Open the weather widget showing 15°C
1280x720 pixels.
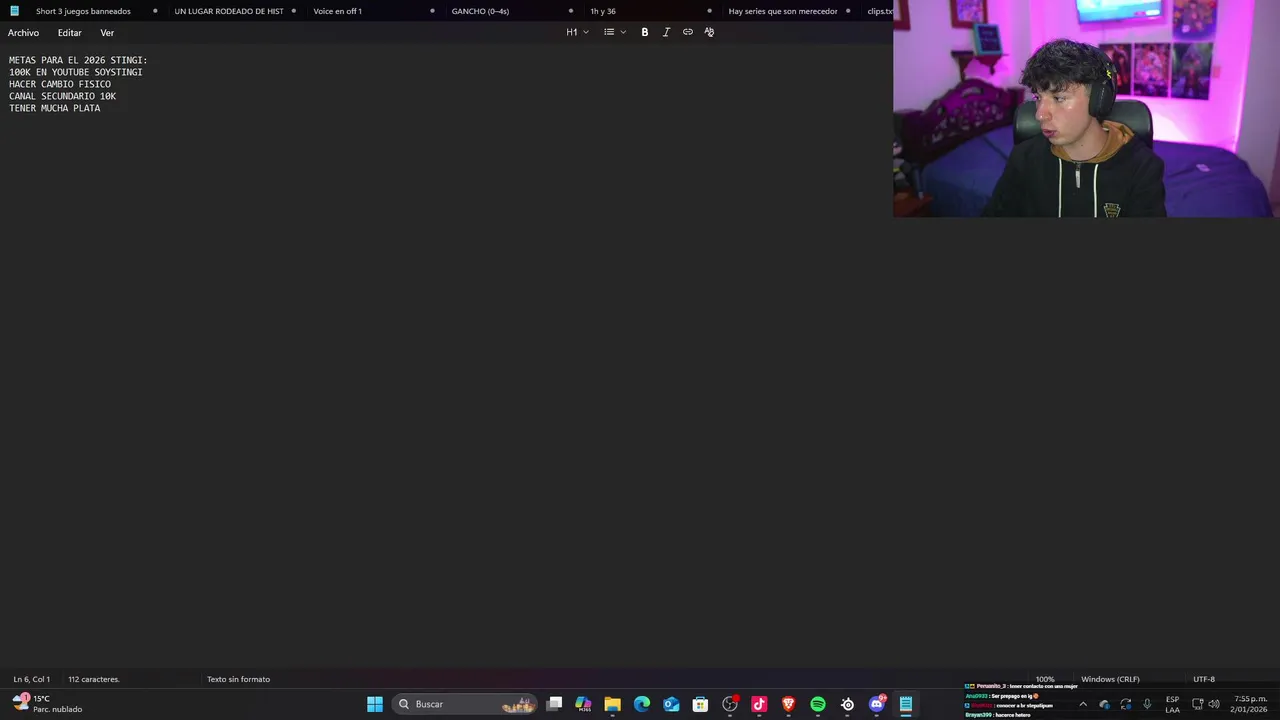47,704
